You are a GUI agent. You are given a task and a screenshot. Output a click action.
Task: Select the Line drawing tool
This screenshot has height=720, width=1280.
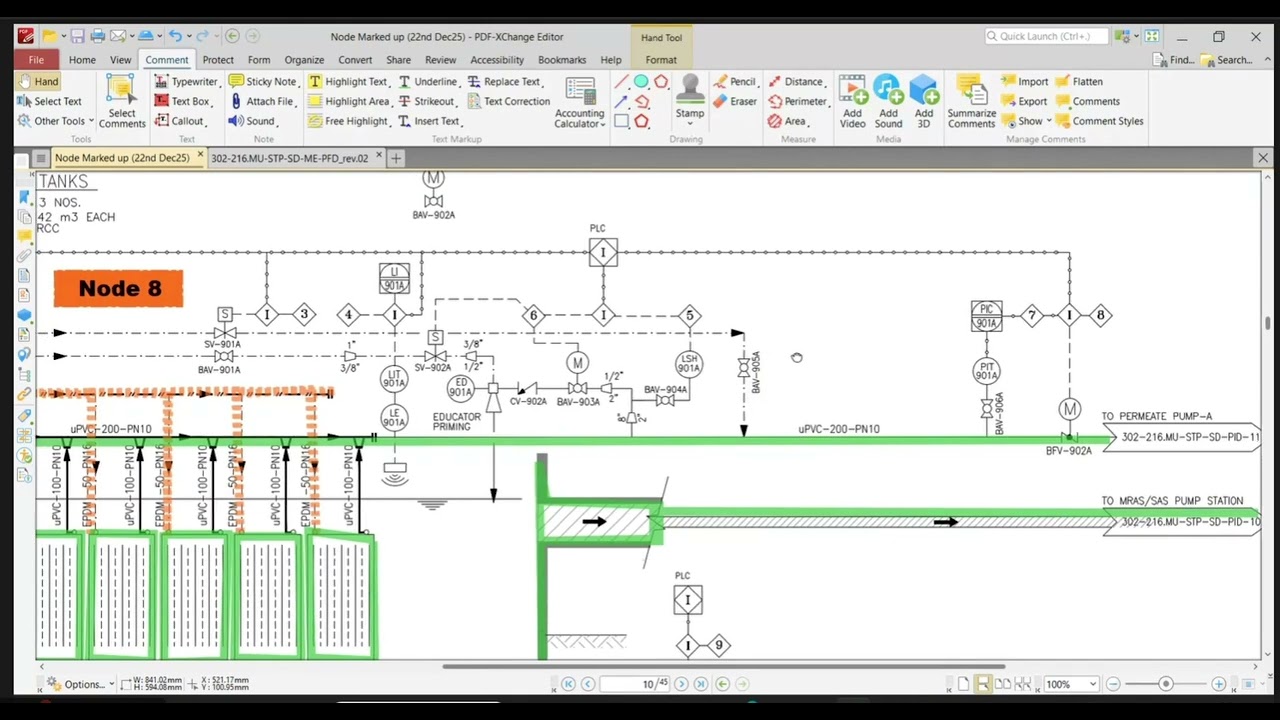point(621,82)
